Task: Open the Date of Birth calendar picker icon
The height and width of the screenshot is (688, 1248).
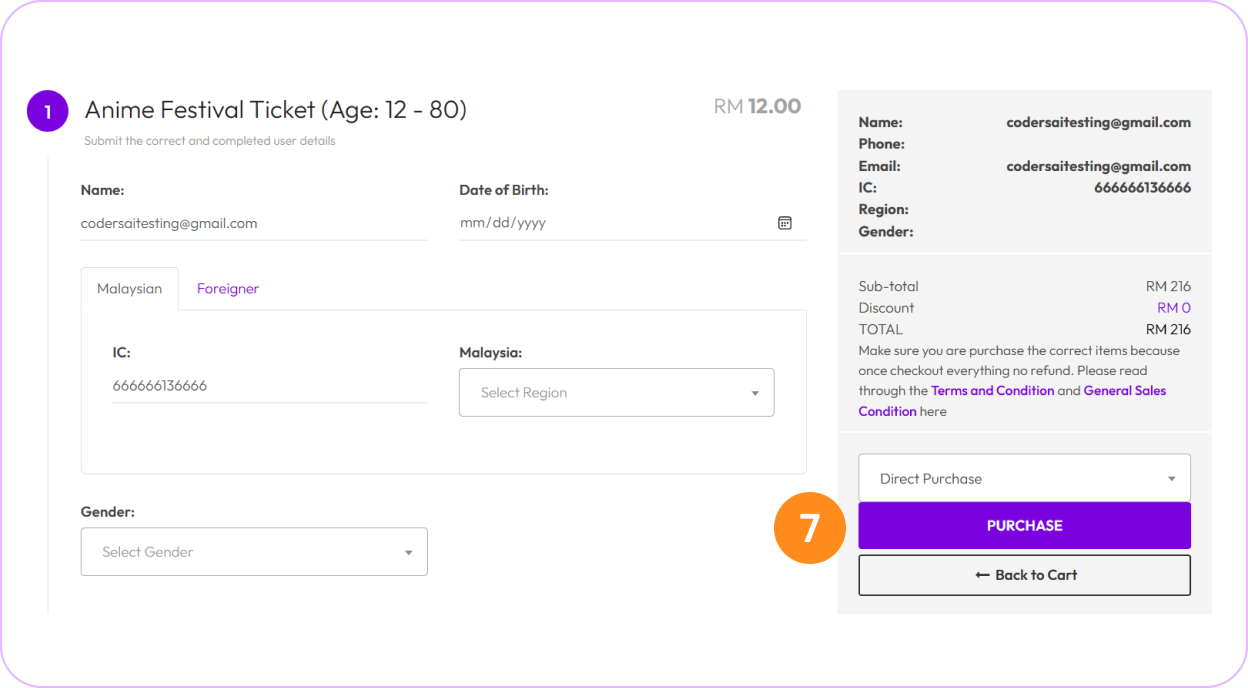Action: pos(785,223)
